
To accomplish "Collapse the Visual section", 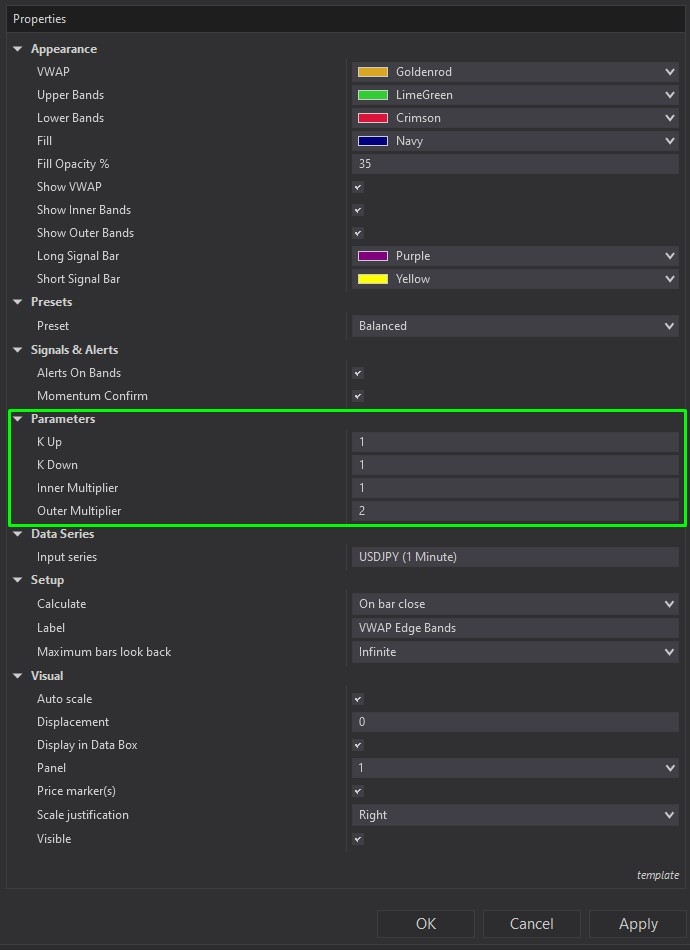I will (x=18, y=676).
